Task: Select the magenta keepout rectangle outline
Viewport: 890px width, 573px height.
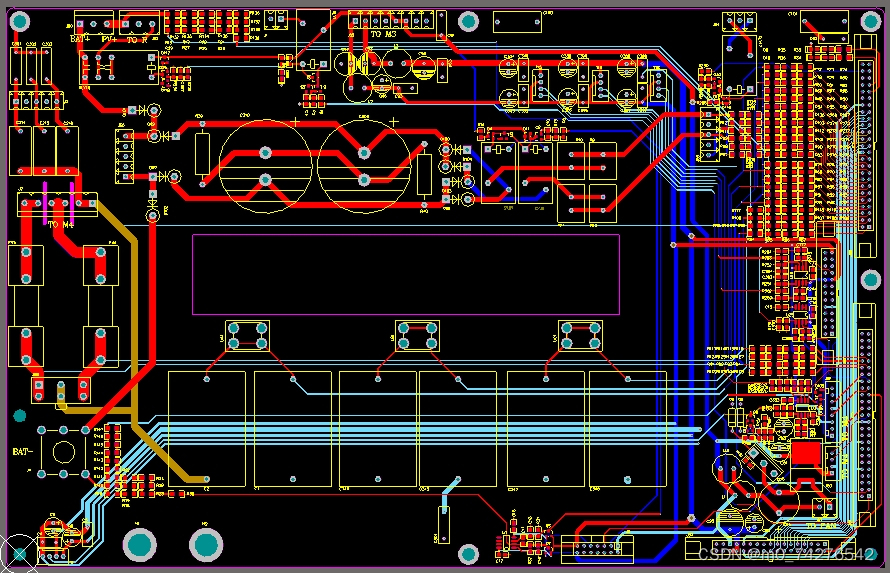Action: tap(406, 274)
